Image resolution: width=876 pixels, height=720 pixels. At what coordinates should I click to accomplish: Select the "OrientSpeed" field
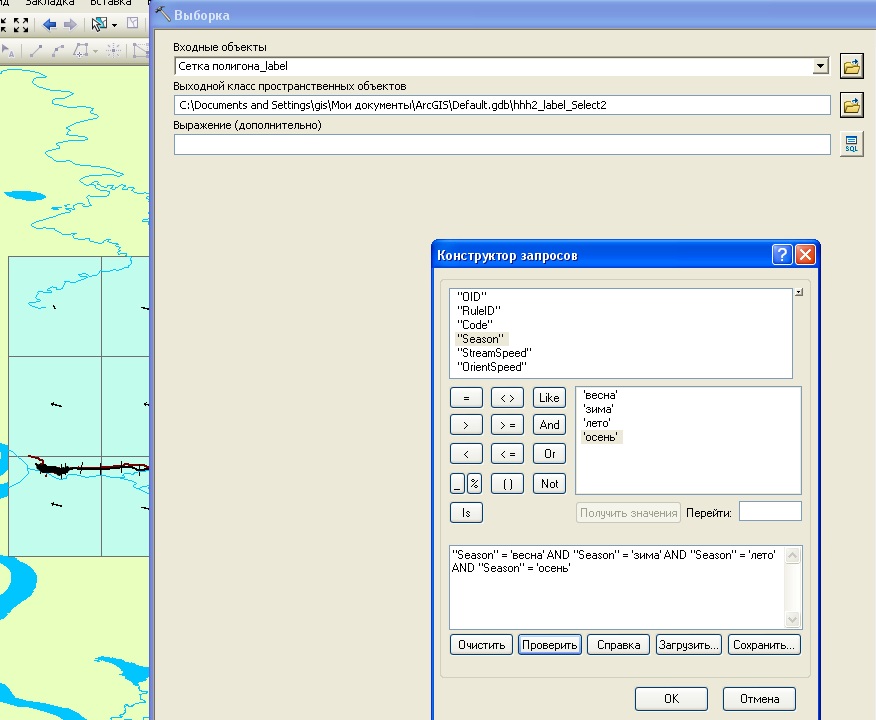tap(492, 367)
